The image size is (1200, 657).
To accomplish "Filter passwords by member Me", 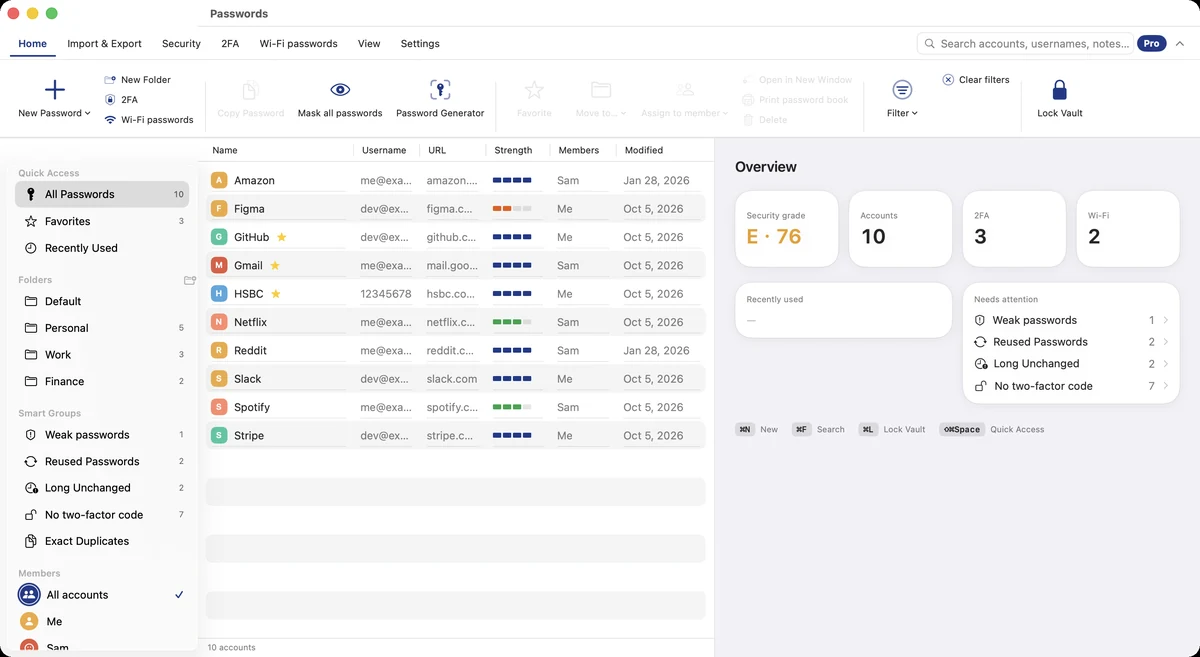I will (x=100, y=621).
